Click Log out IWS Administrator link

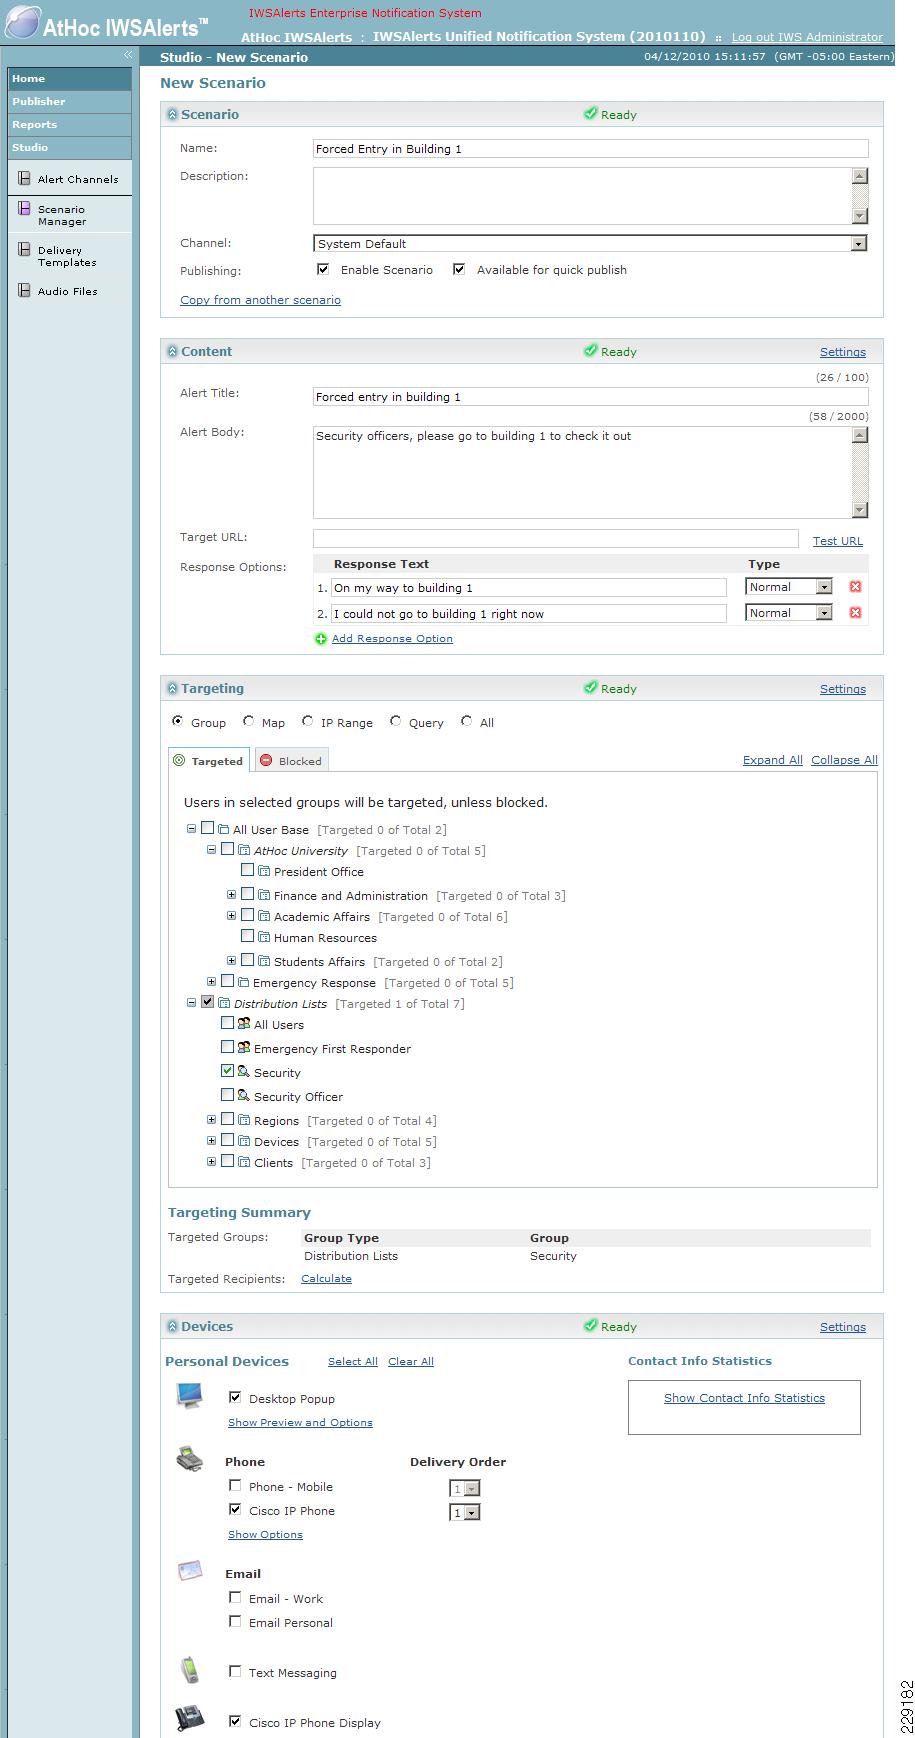click(x=807, y=37)
